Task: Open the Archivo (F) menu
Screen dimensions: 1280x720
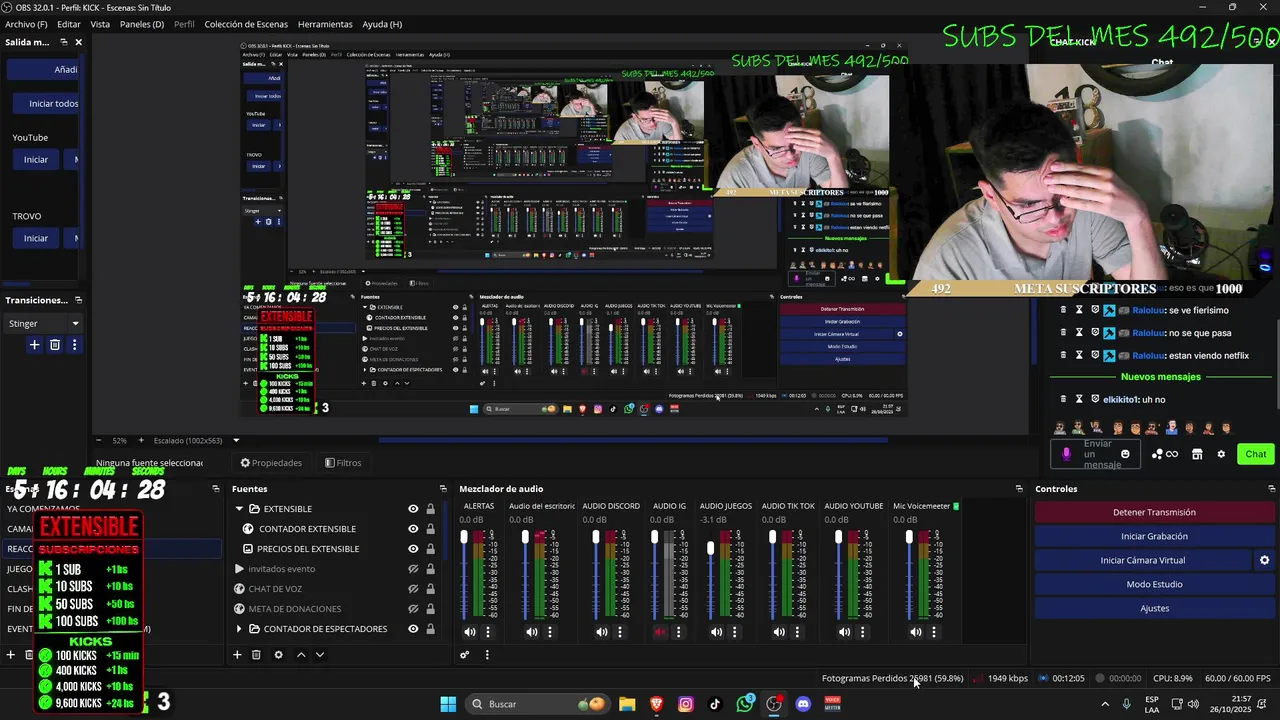Action: click(x=27, y=24)
